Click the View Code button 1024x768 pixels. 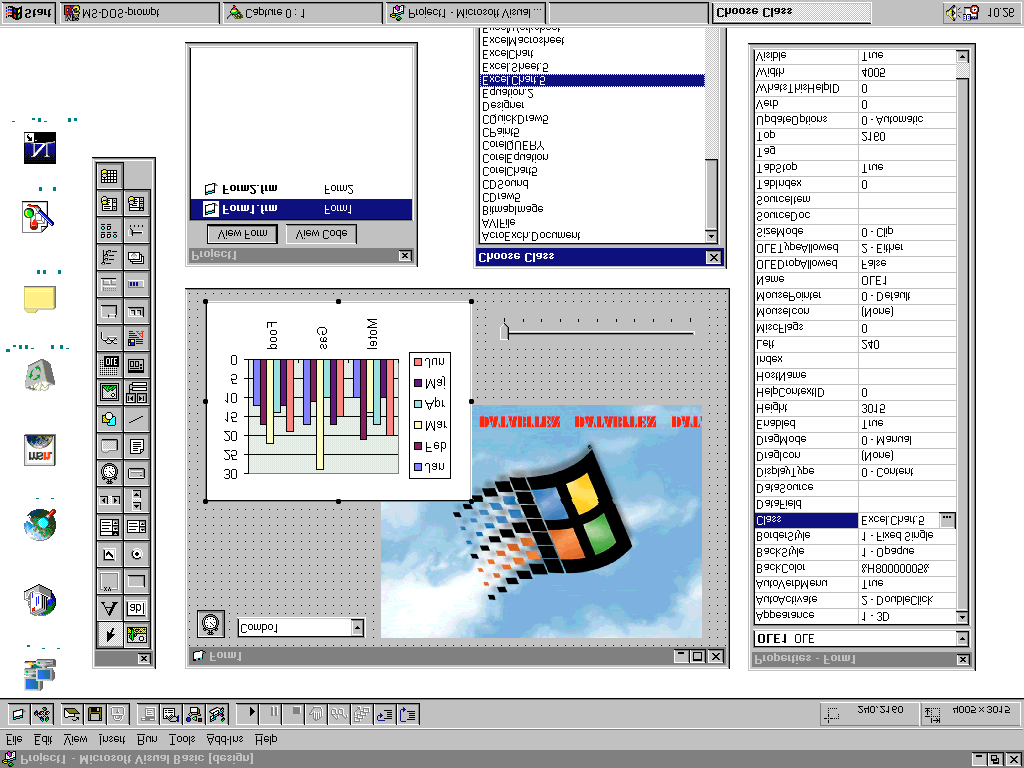coord(321,234)
